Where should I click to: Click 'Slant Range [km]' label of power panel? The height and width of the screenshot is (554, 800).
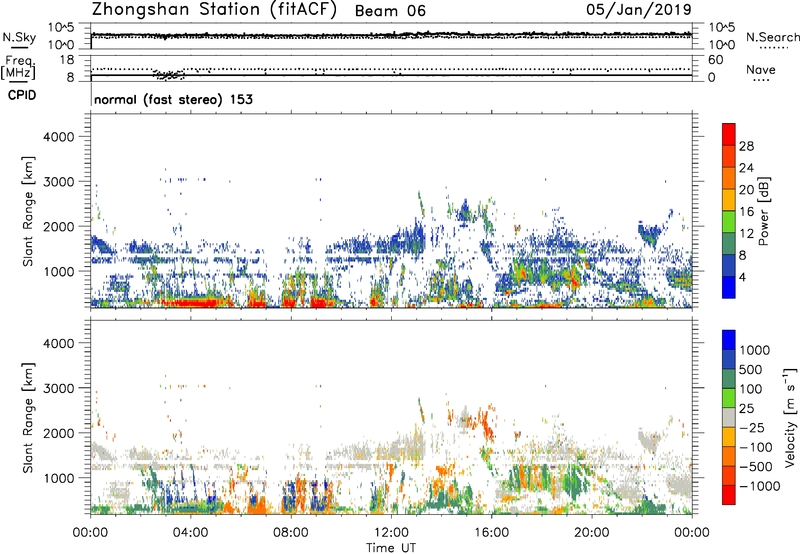pos(28,211)
